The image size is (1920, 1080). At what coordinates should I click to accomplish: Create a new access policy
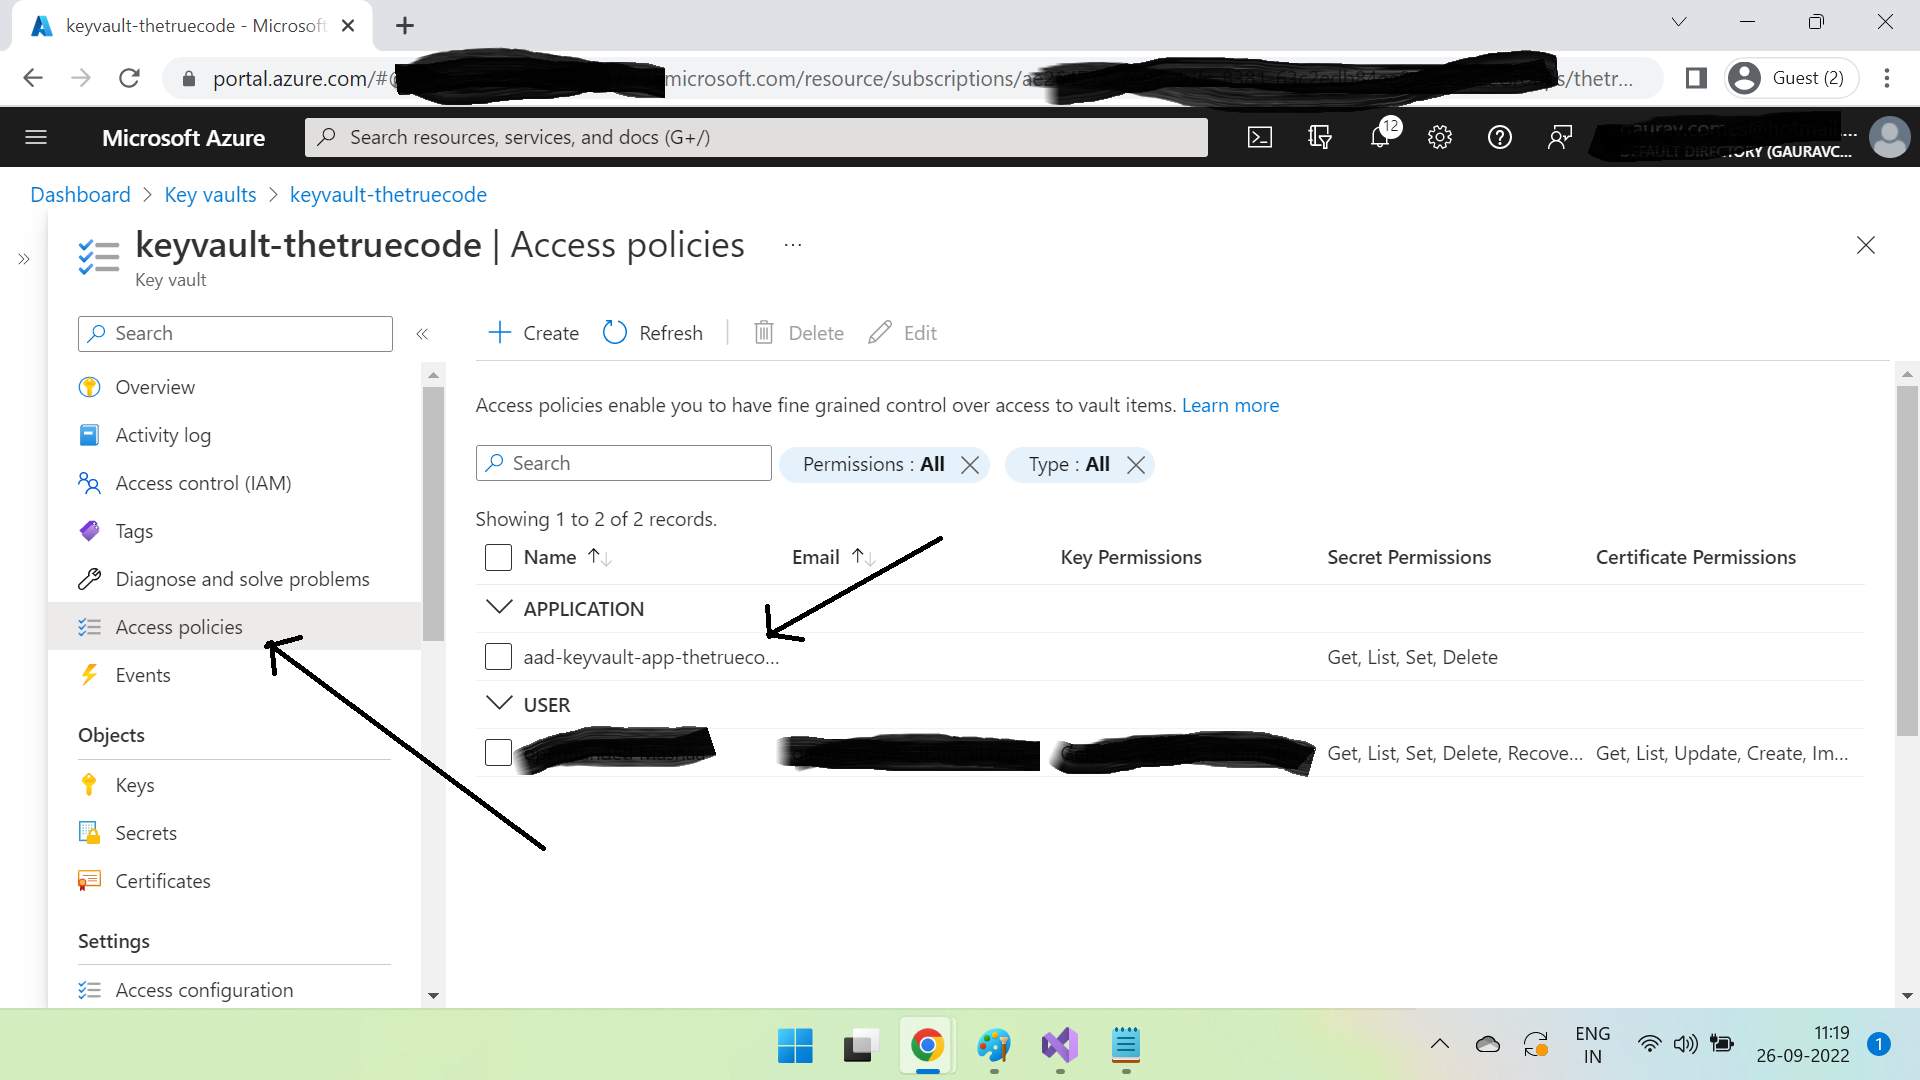pos(534,333)
